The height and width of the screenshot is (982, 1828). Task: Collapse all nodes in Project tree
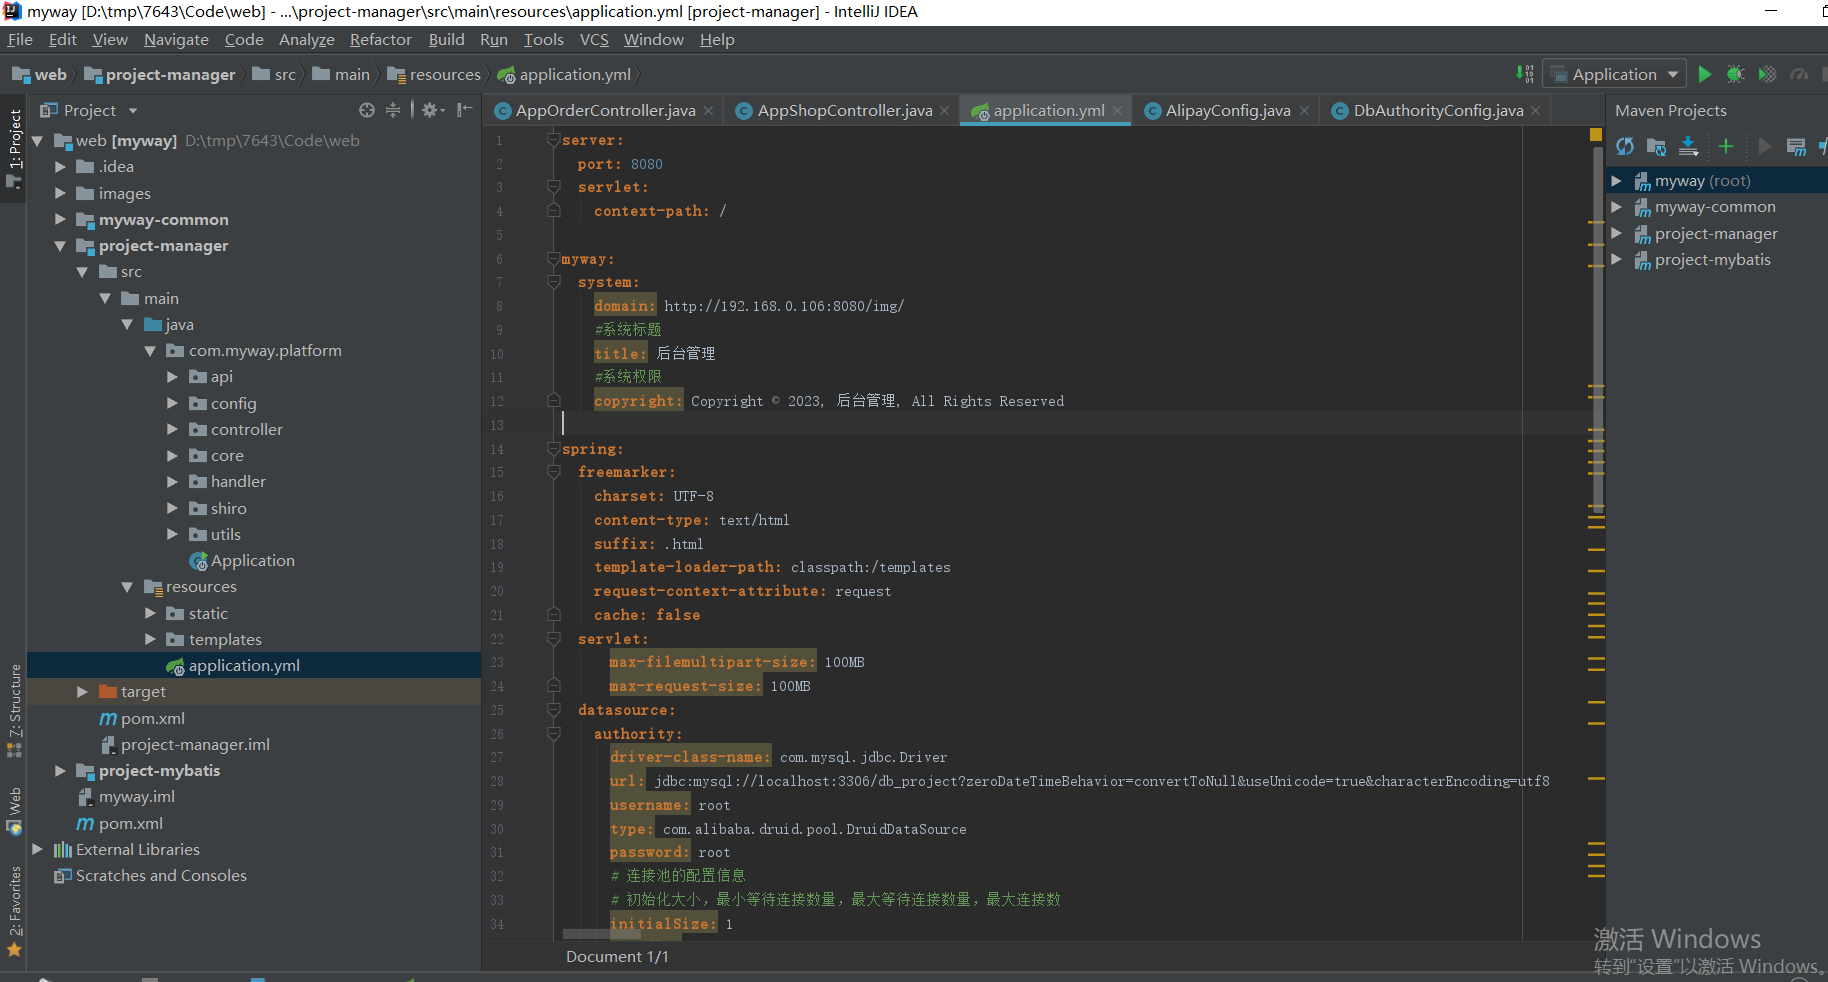point(392,110)
